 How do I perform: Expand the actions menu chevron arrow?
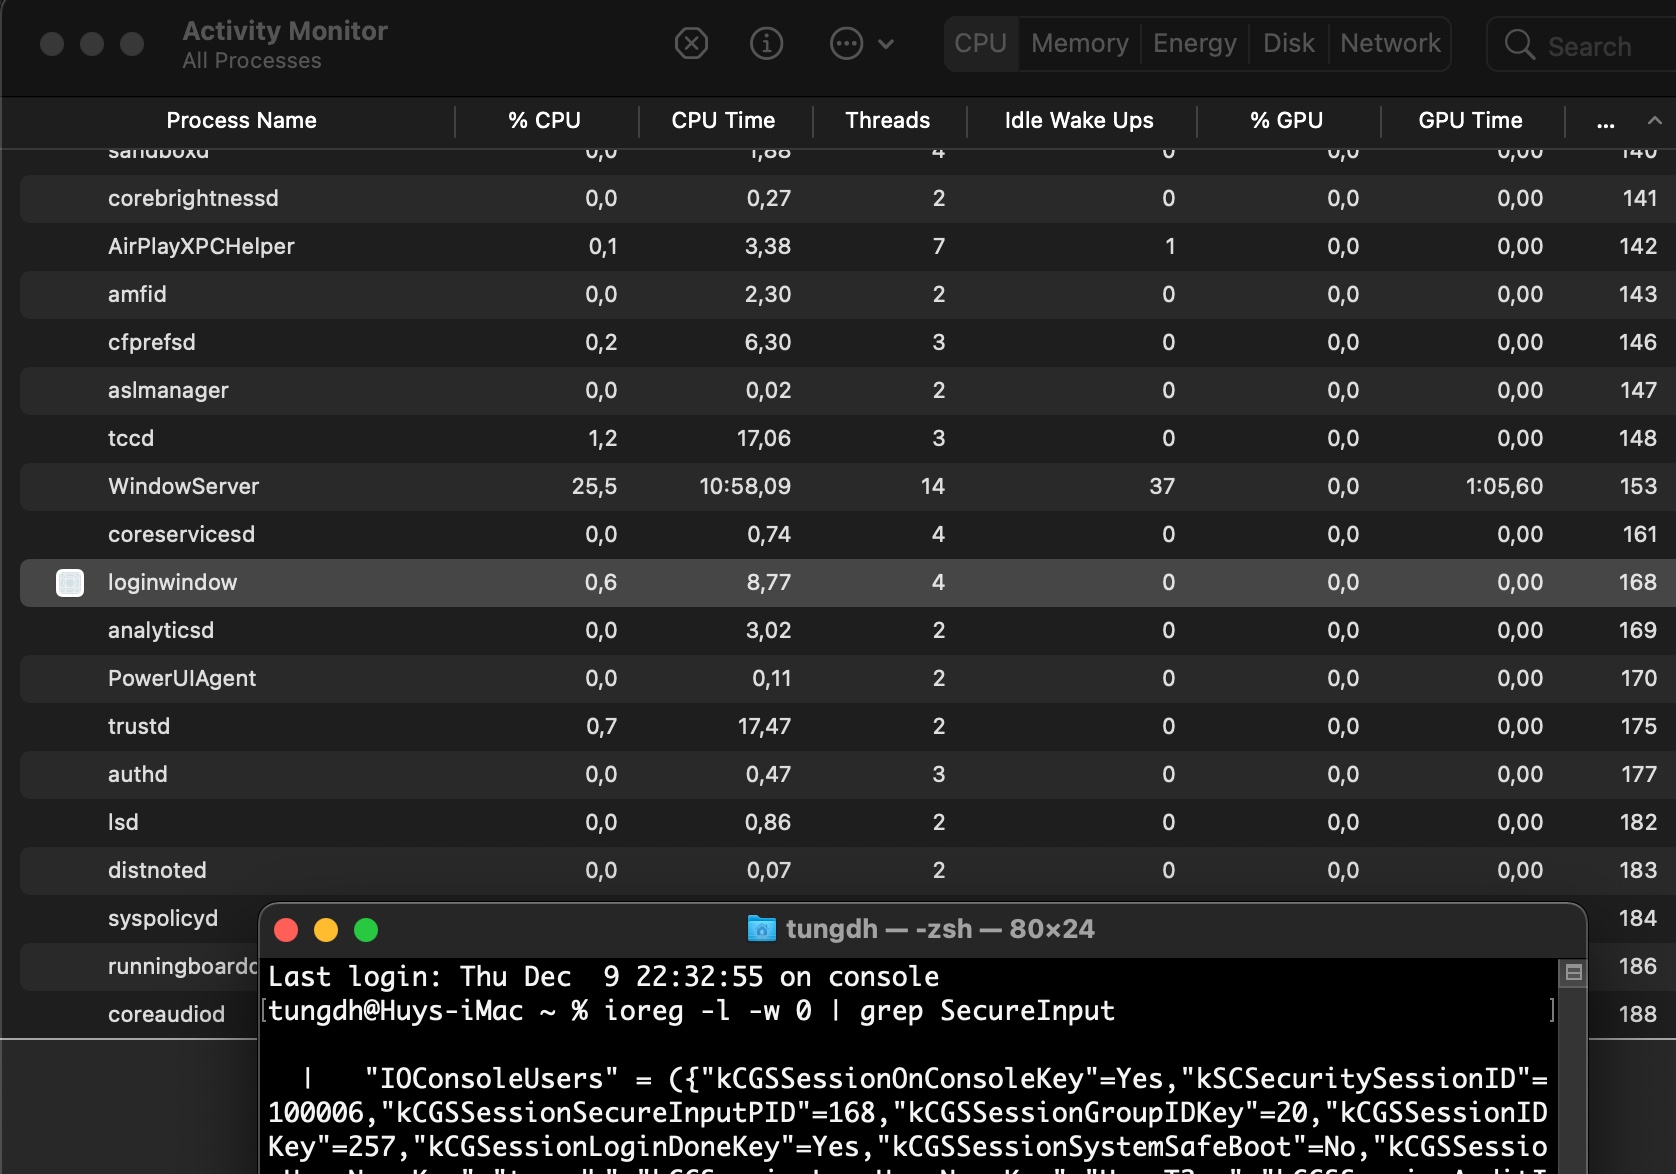(886, 44)
